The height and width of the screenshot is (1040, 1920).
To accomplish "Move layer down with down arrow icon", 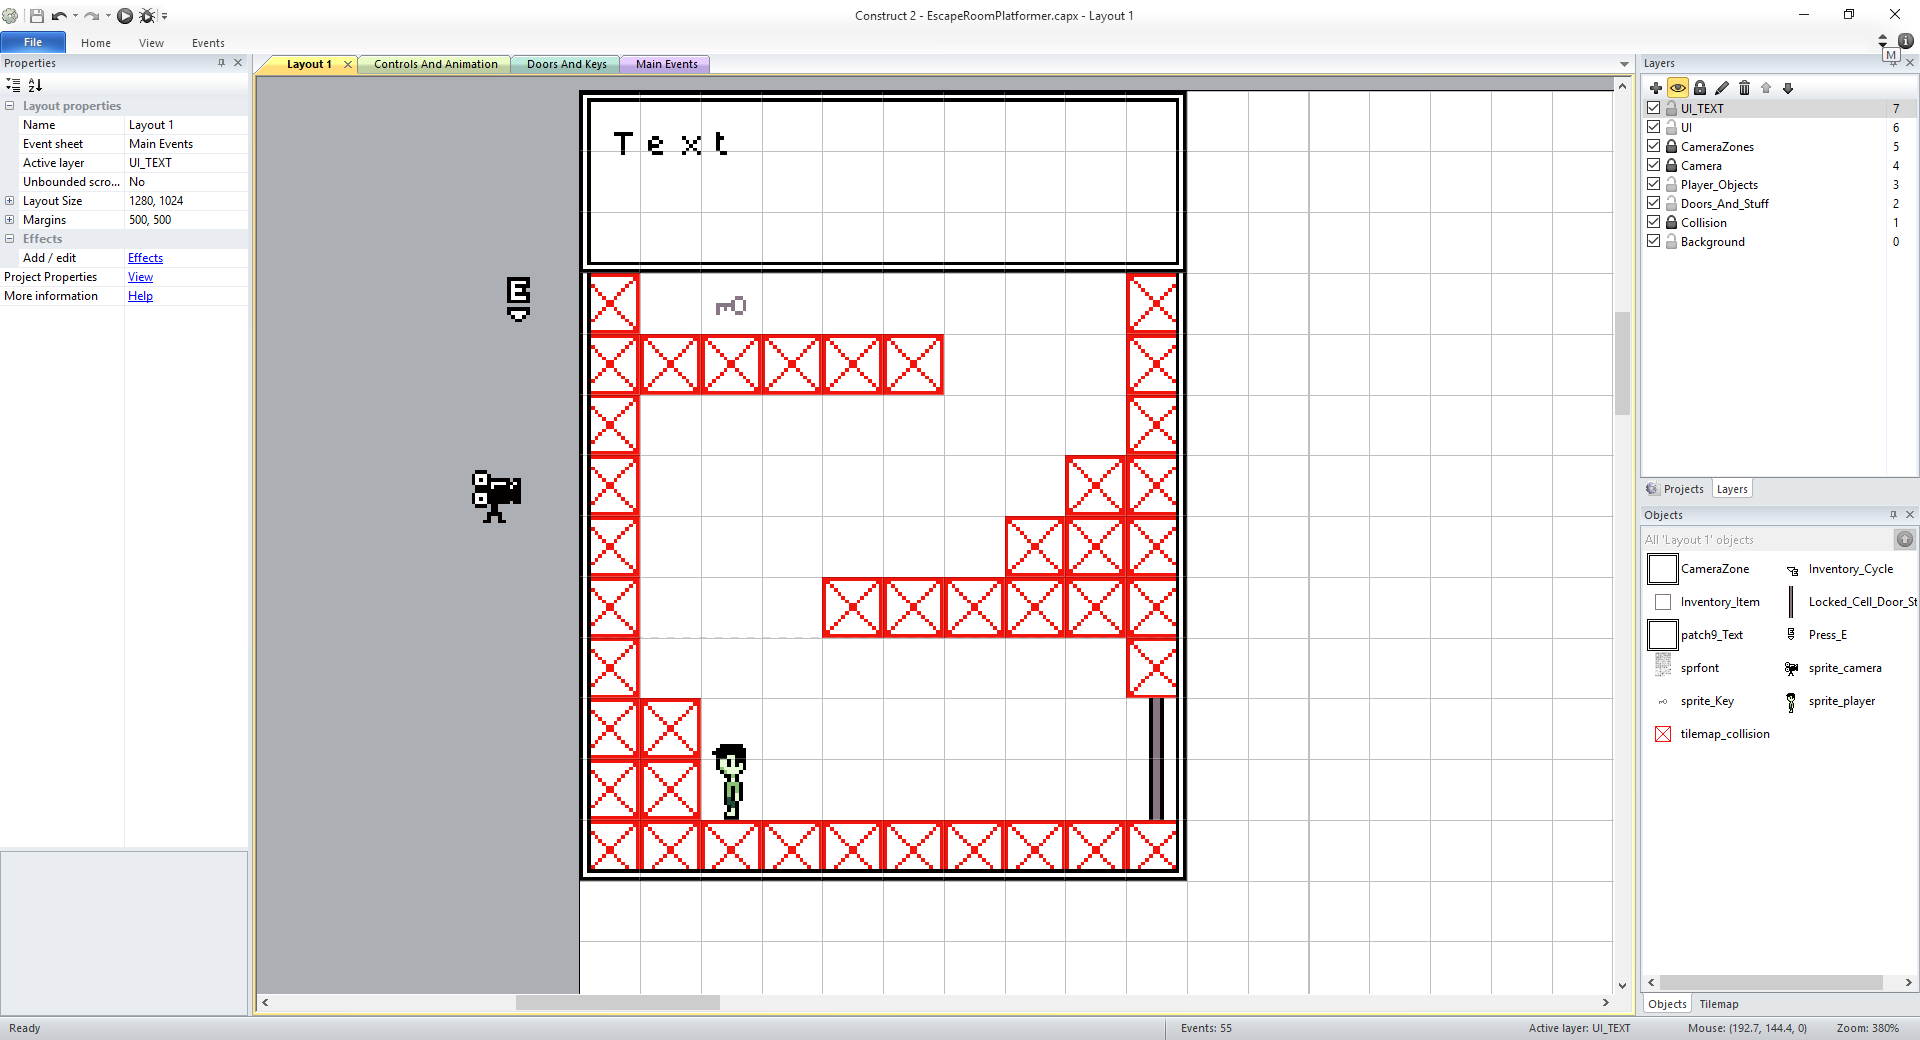I will click(x=1788, y=88).
